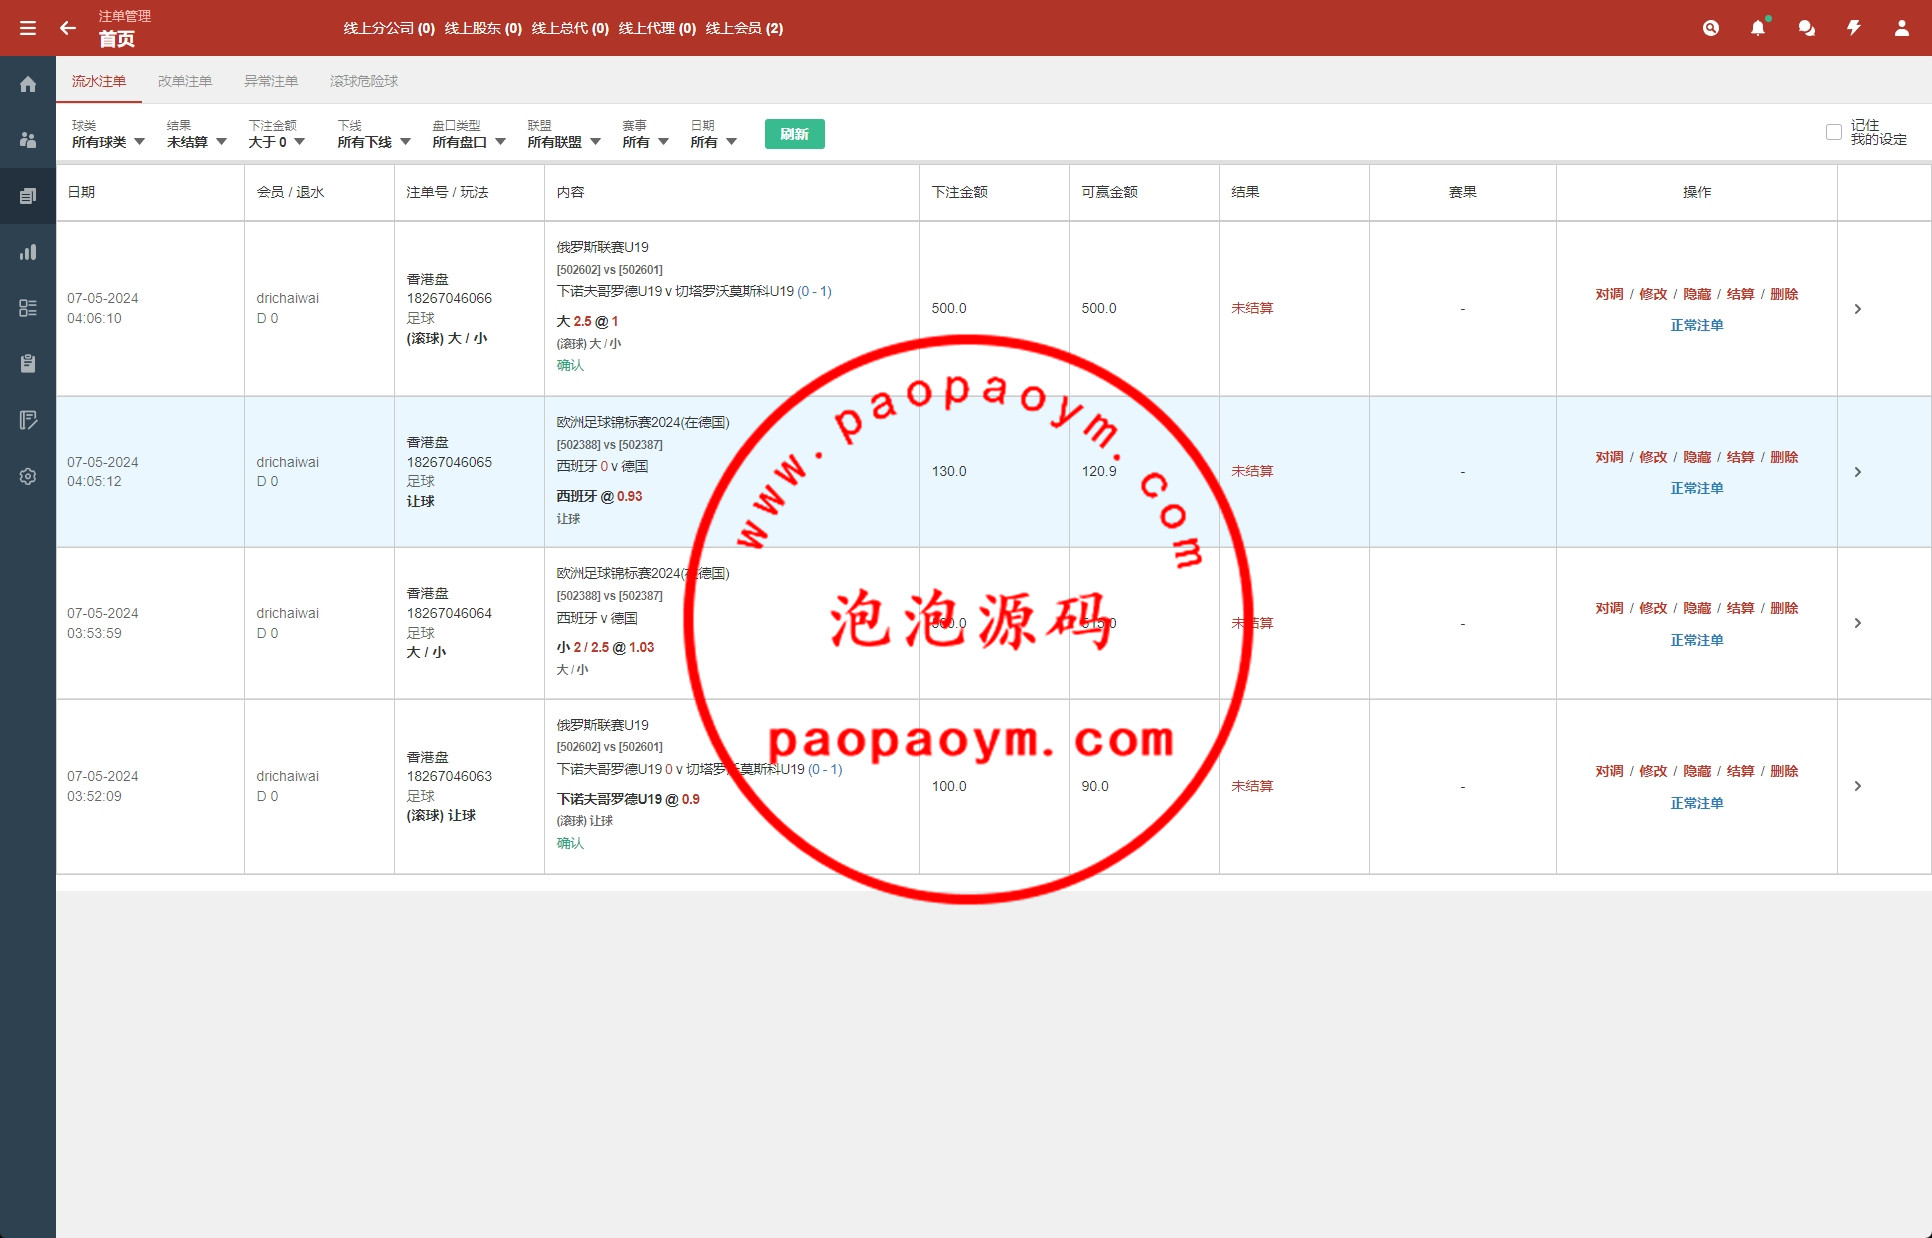The width and height of the screenshot is (1932, 1238).
Task: Open the hamburger menu icon
Action: [28, 28]
